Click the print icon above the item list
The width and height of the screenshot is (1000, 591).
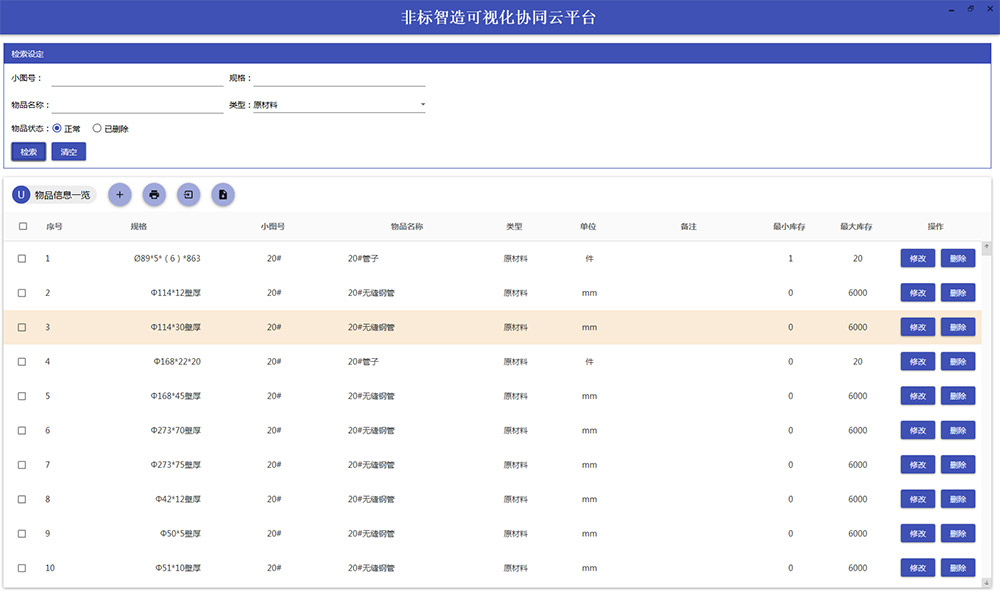click(154, 194)
